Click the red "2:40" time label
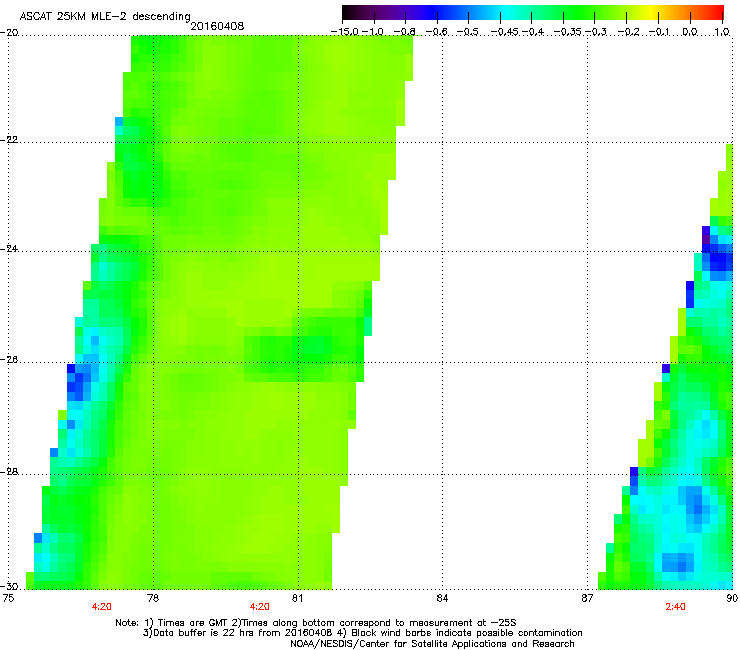 [x=675, y=607]
